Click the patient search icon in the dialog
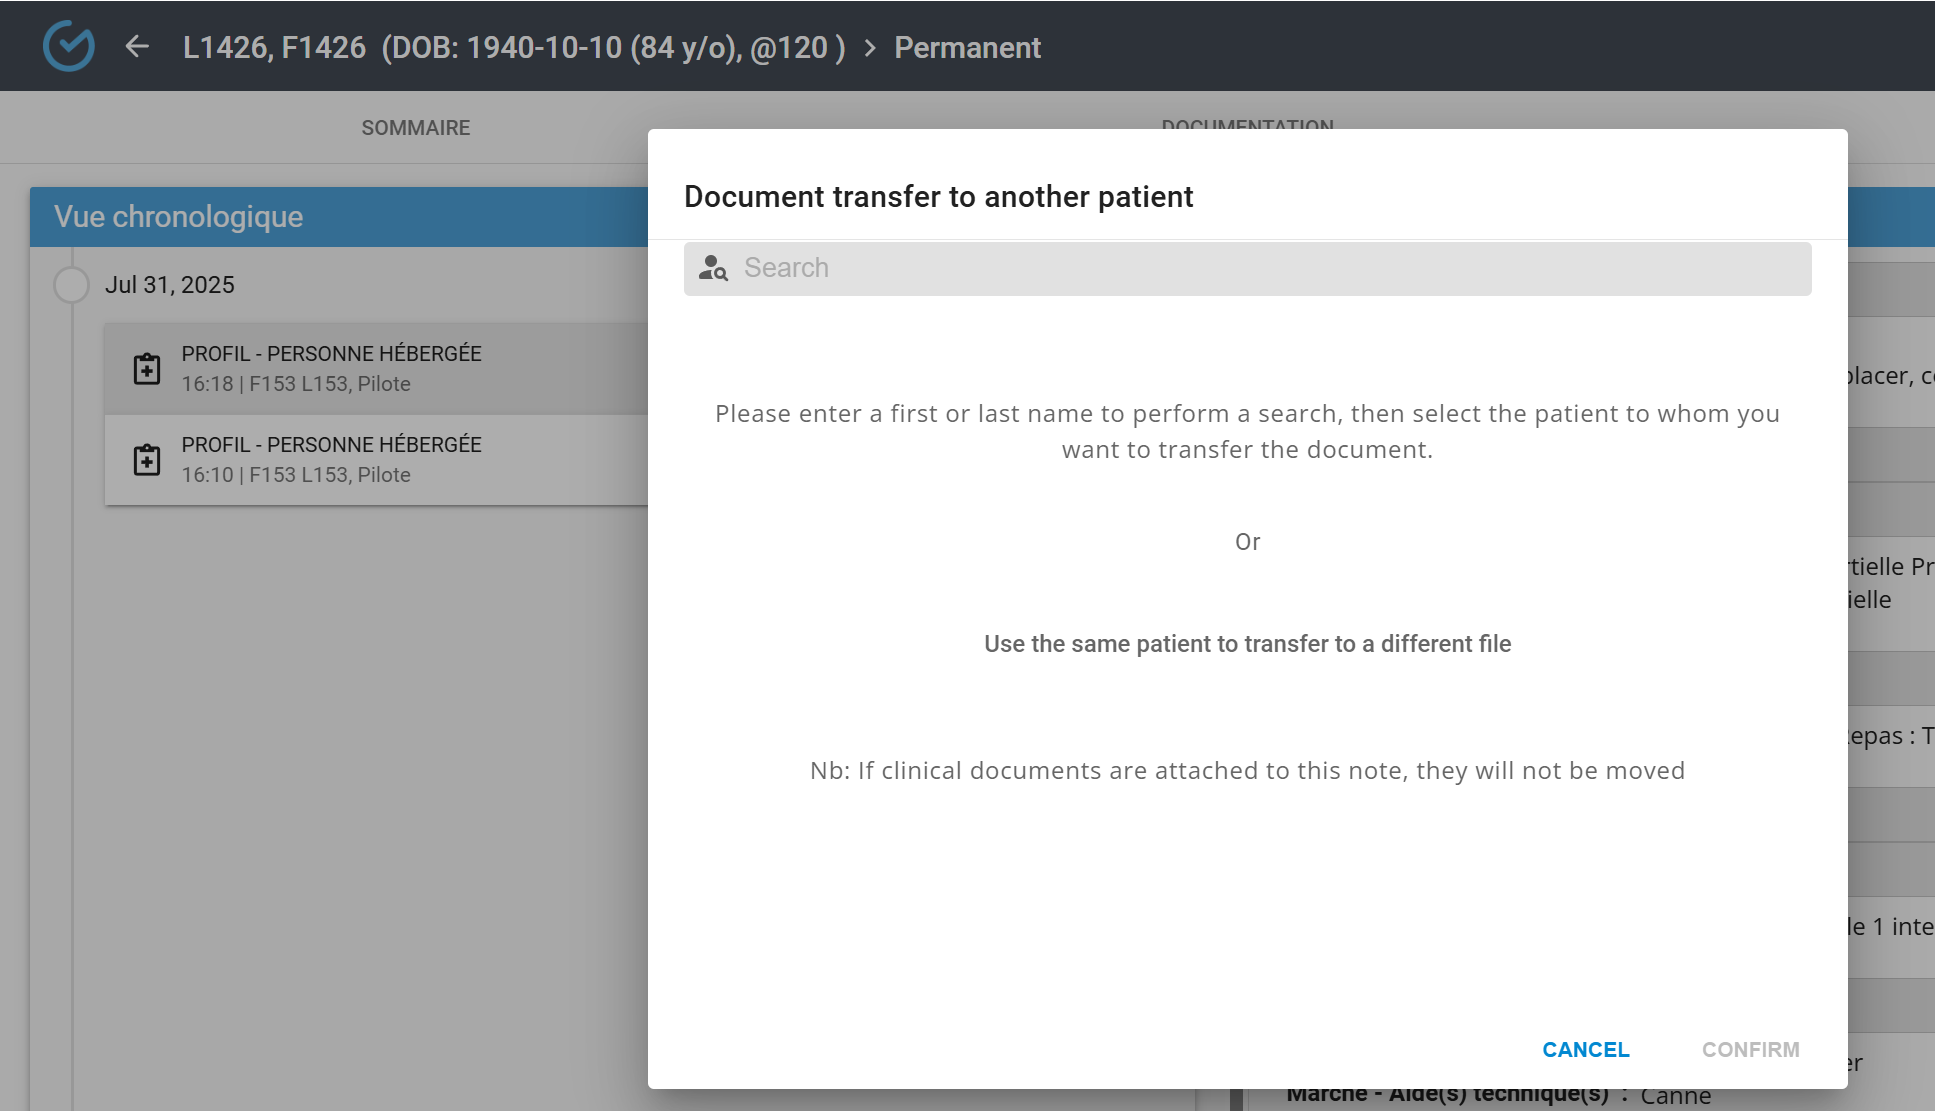This screenshot has height=1111, width=1935. [713, 268]
